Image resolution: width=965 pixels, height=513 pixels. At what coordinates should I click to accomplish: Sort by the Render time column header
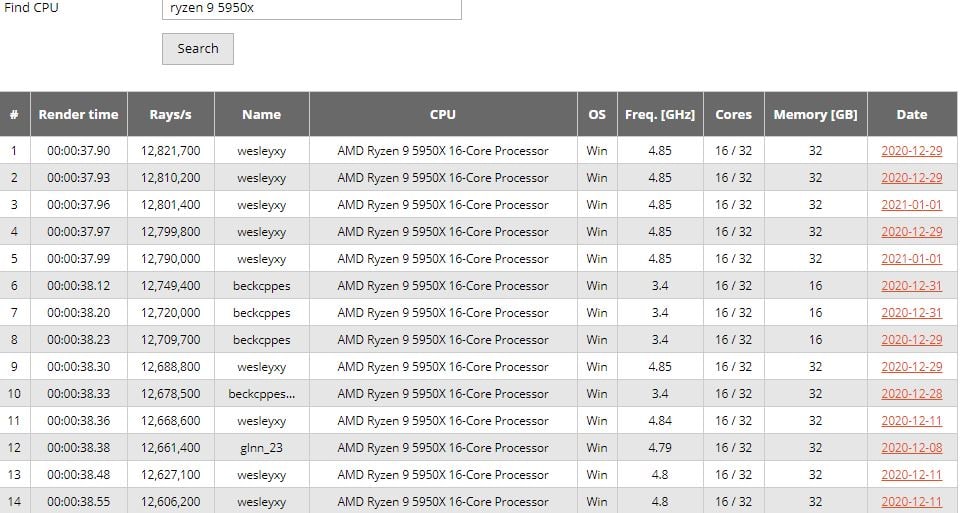[78, 114]
